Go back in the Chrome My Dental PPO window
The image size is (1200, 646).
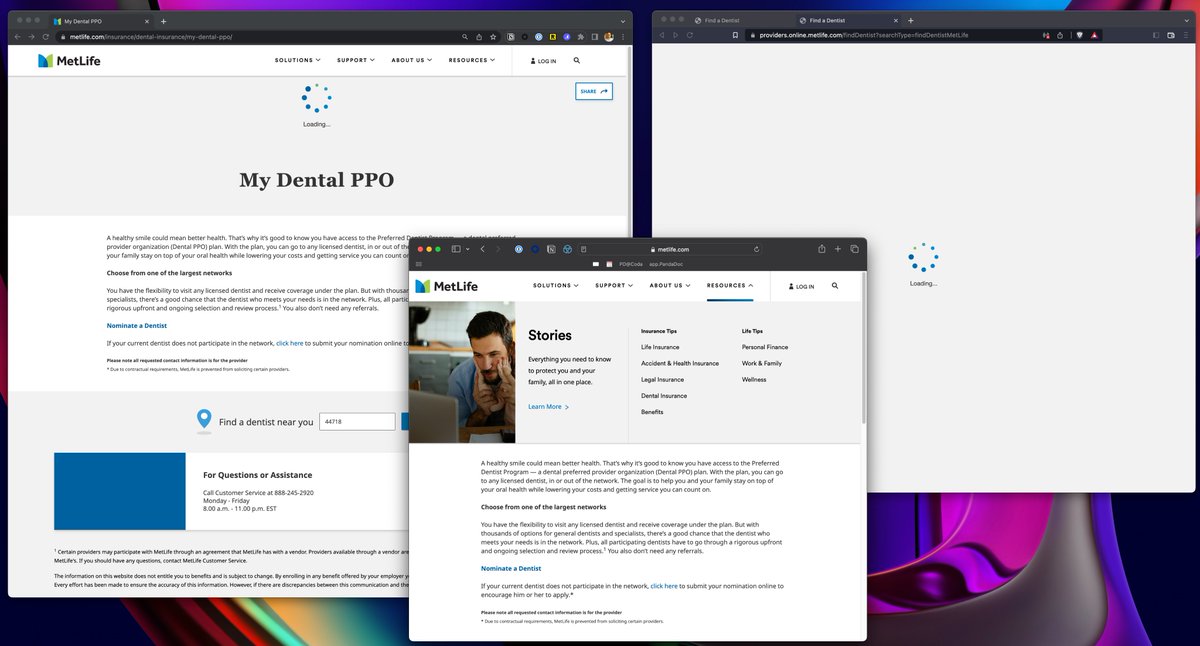[x=17, y=37]
